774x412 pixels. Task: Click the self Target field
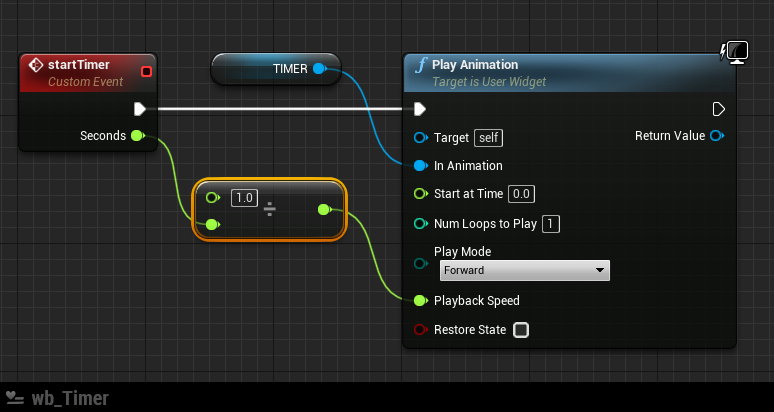coord(488,138)
